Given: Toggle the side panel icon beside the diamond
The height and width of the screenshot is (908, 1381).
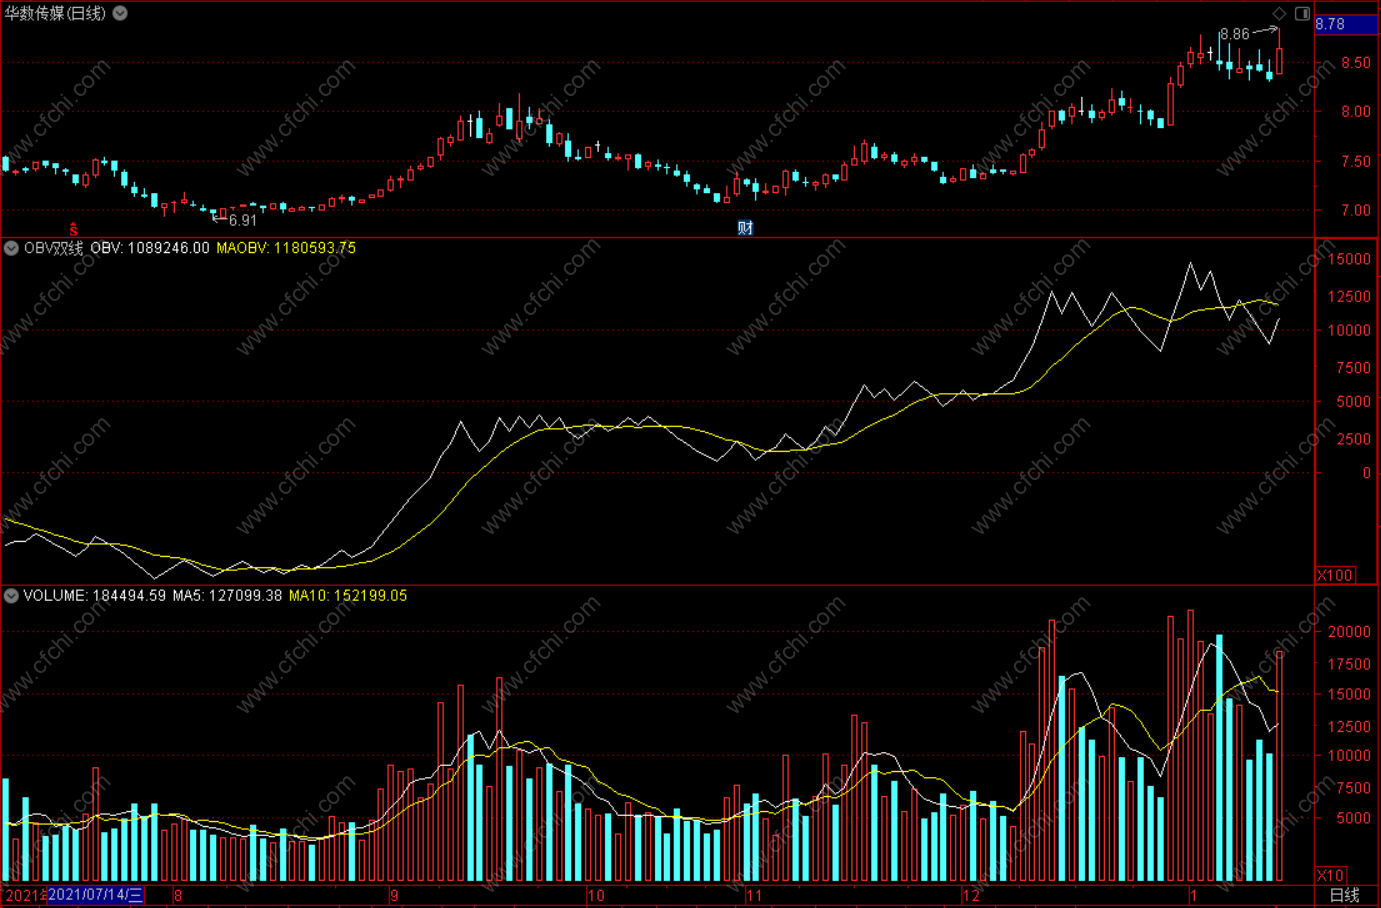Looking at the screenshot, I should pyautogui.click(x=1302, y=13).
